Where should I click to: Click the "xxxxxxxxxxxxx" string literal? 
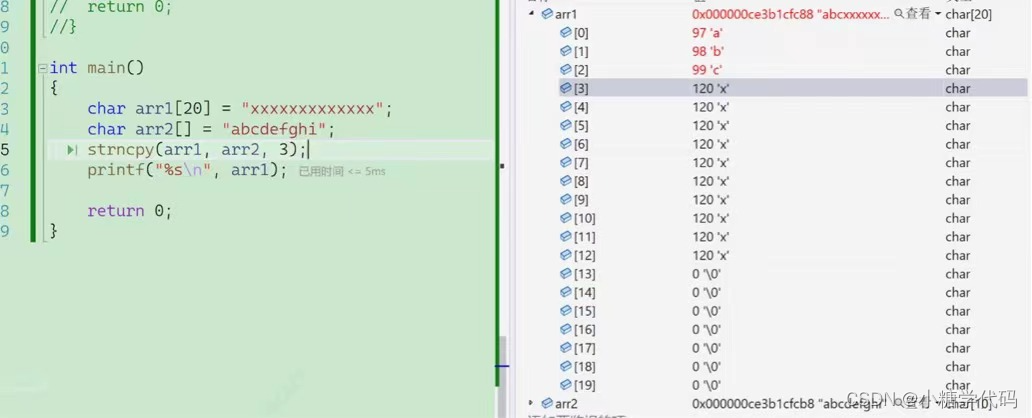click(x=312, y=109)
